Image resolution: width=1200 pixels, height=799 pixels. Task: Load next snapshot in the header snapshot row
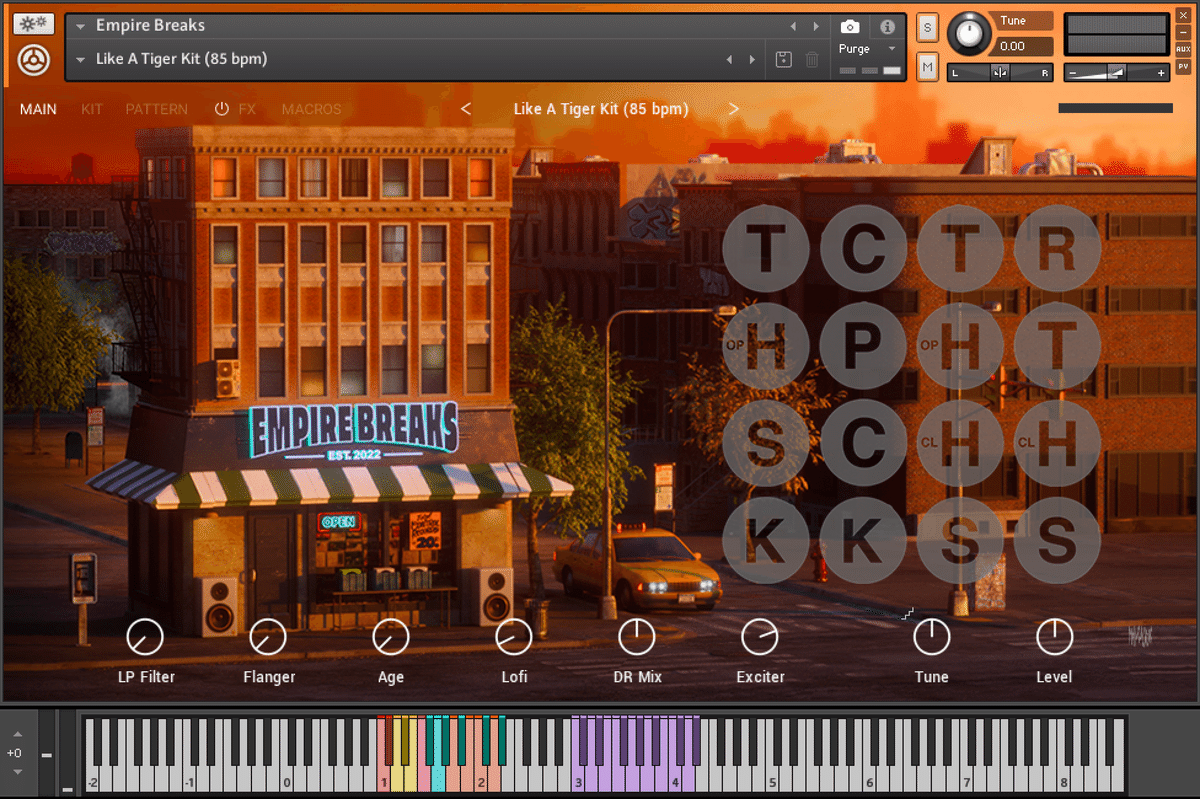753,59
